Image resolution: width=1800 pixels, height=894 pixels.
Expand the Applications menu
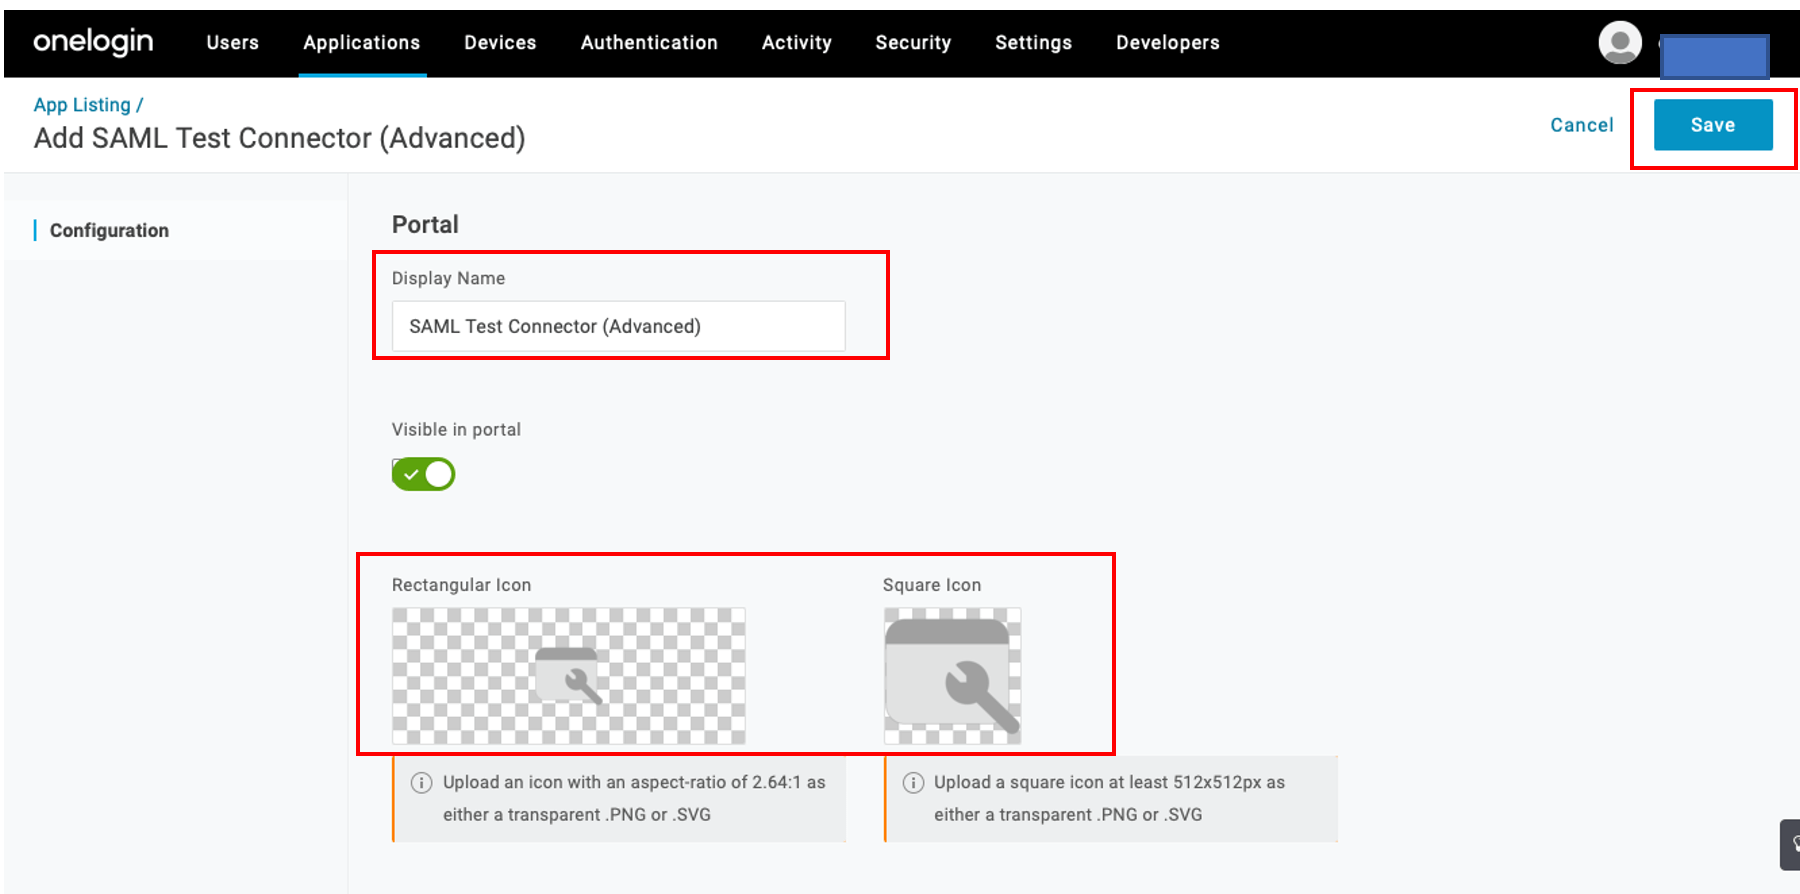361,43
